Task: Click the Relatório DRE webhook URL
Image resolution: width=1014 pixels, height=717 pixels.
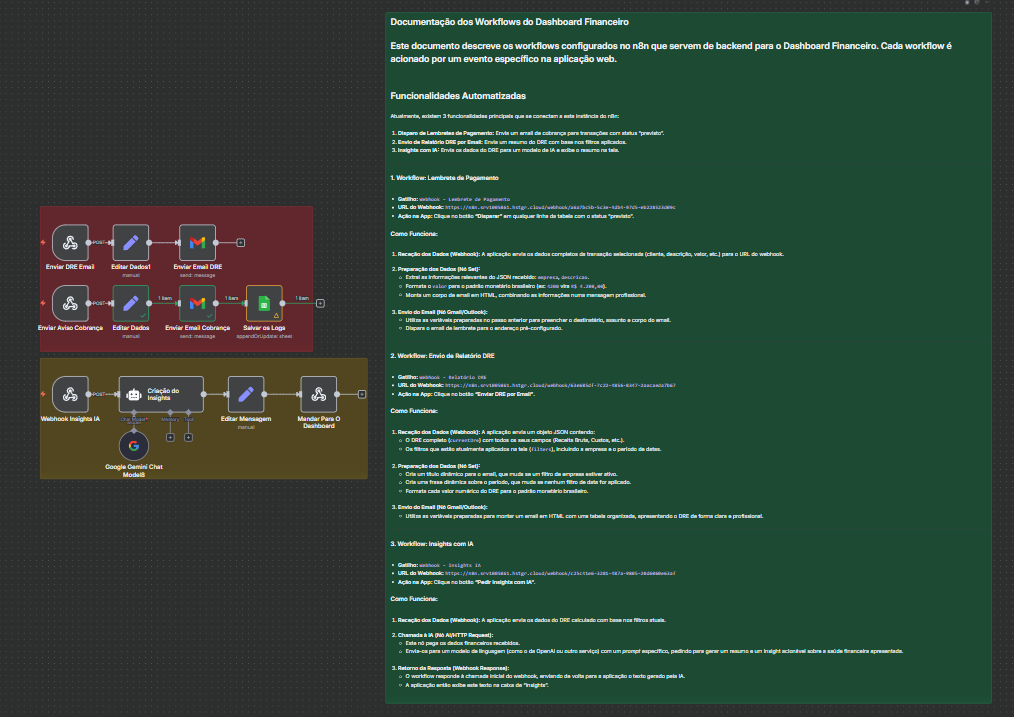Action: tap(558, 384)
